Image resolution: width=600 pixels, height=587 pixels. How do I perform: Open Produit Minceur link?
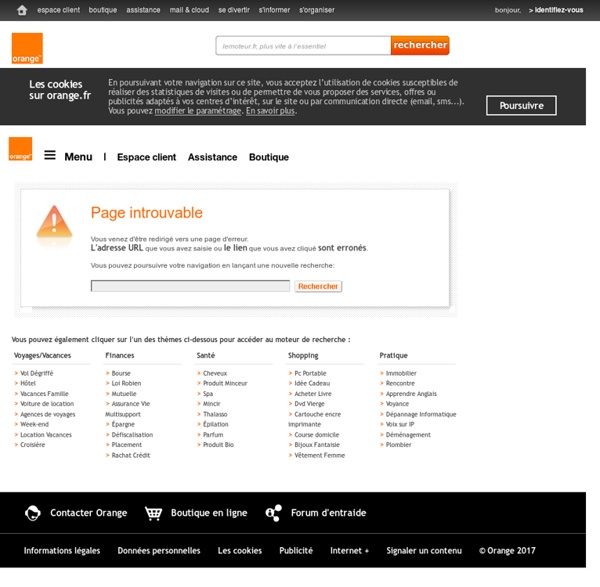[x=225, y=383]
